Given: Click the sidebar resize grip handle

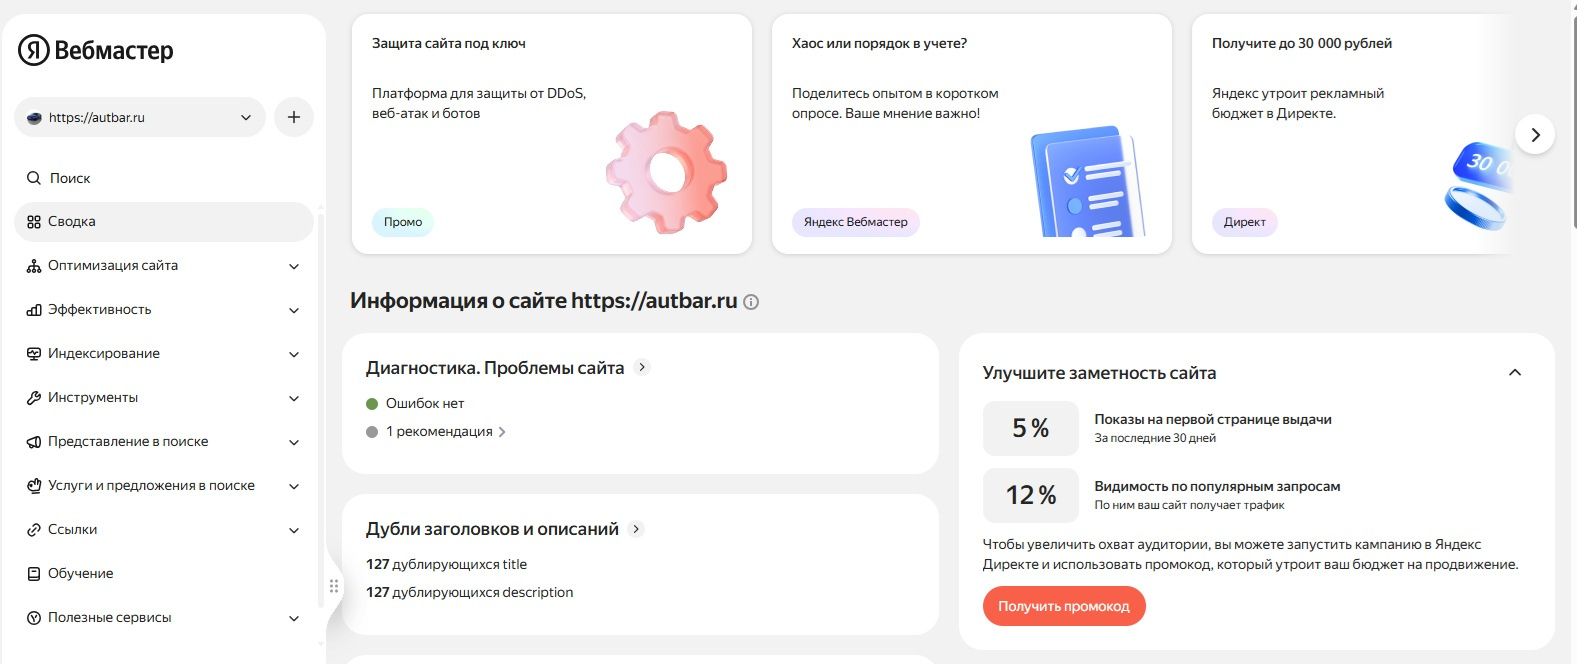Looking at the screenshot, I should tap(334, 586).
